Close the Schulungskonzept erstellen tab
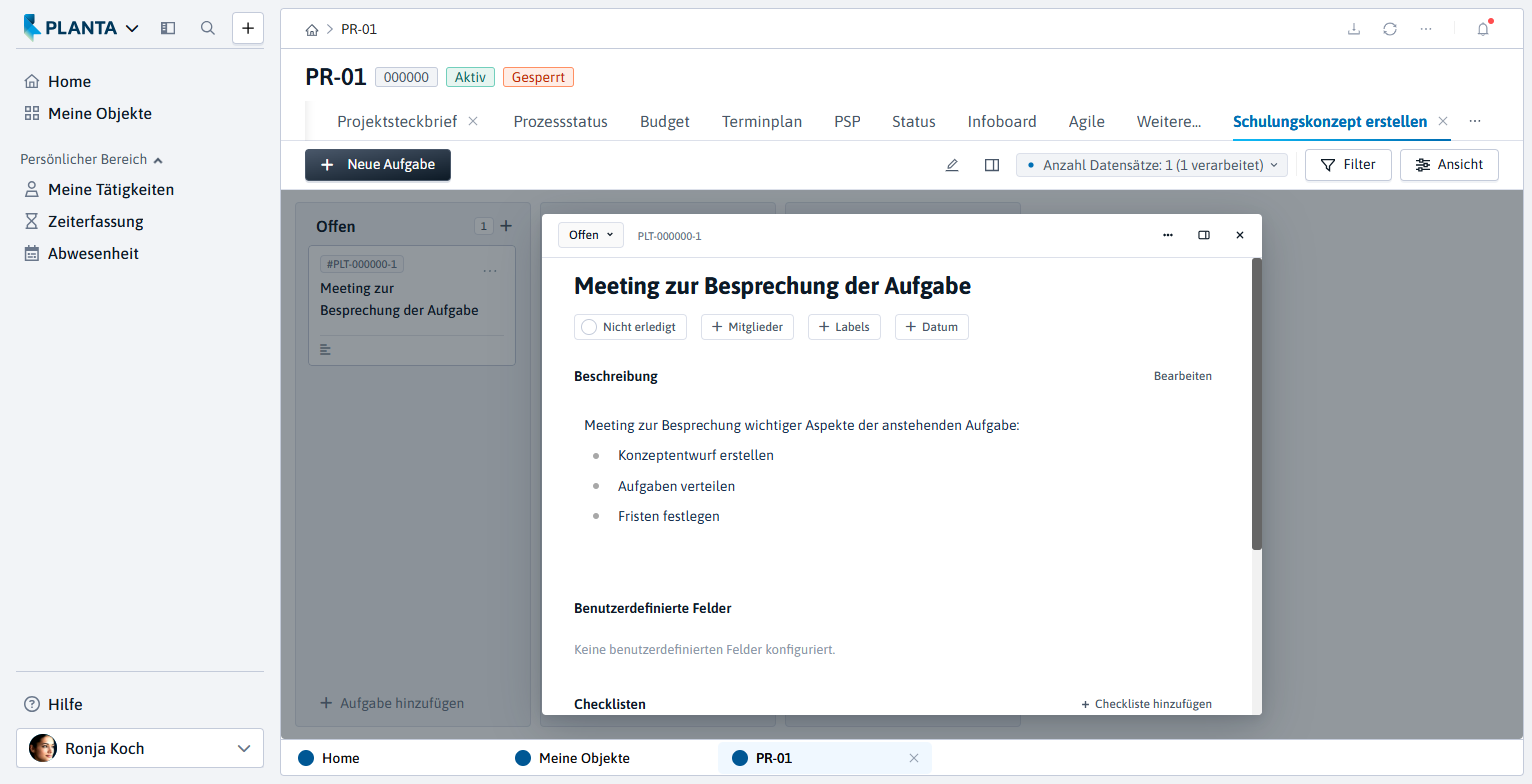Screen dimensions: 1532x784 1443,121
